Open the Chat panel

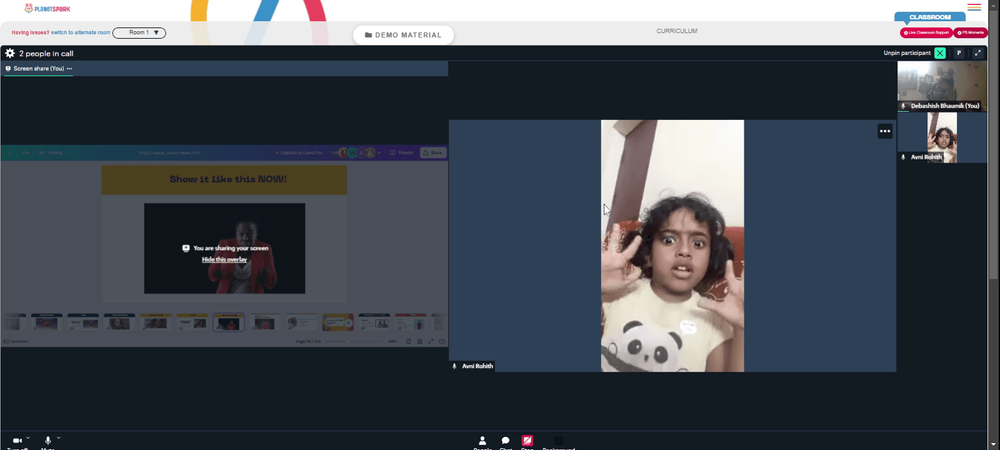click(506, 442)
